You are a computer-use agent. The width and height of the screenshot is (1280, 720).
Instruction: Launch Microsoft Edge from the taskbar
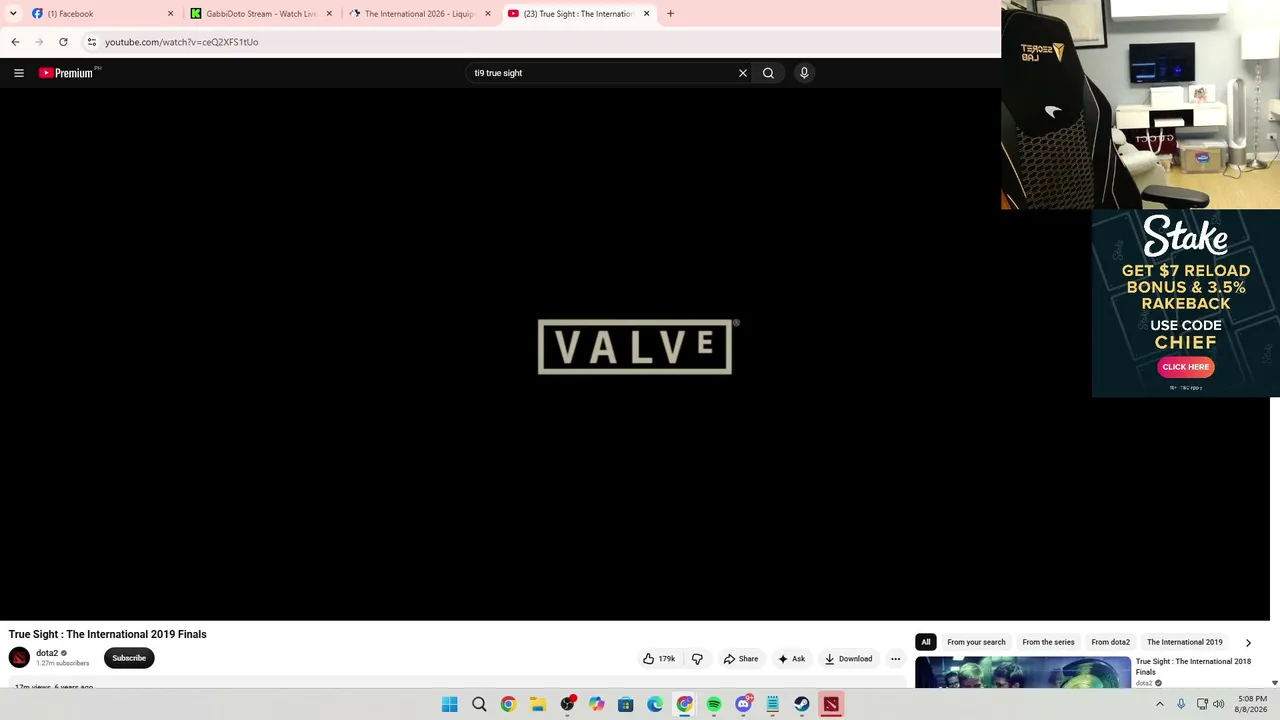655,704
